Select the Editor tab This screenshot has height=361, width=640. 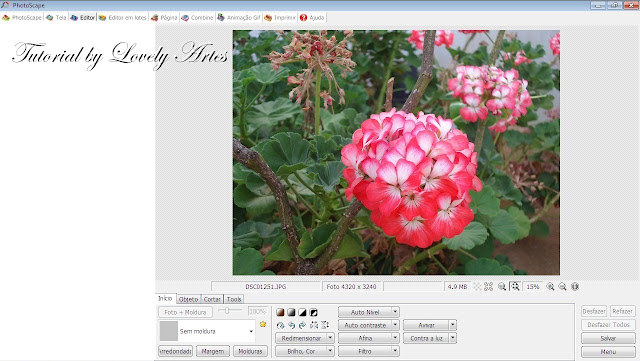pyautogui.click(x=82, y=18)
